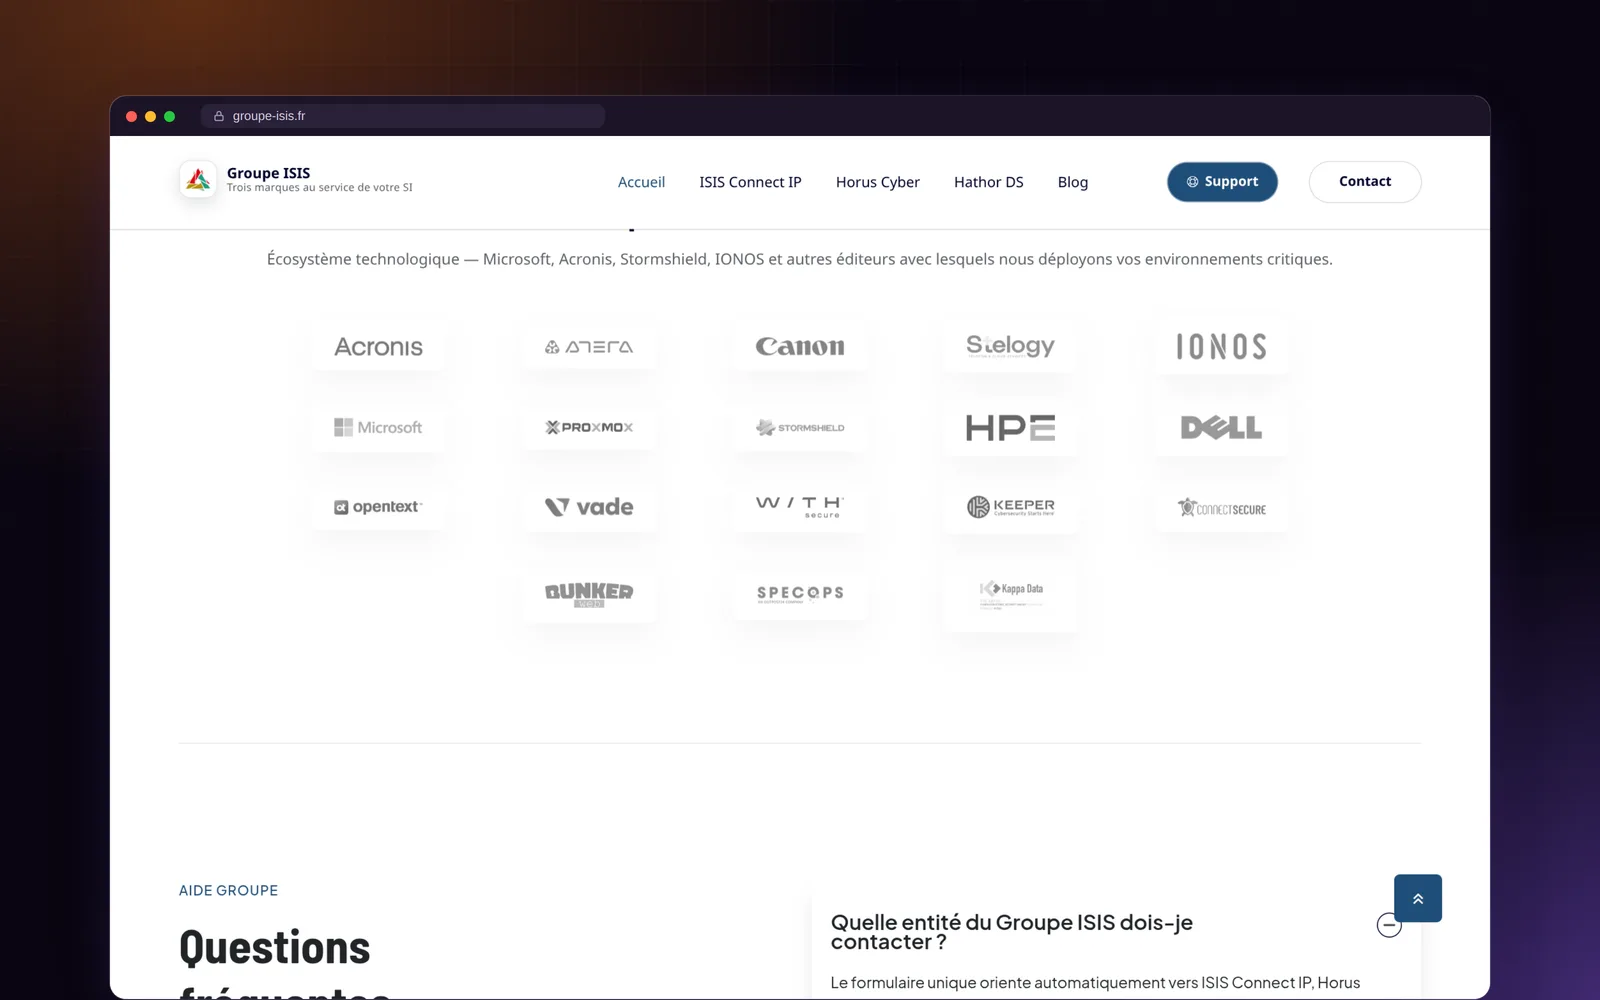Screen dimensions: 1600x1000
Task: Click the lock icon in address bar
Action: click(x=219, y=116)
